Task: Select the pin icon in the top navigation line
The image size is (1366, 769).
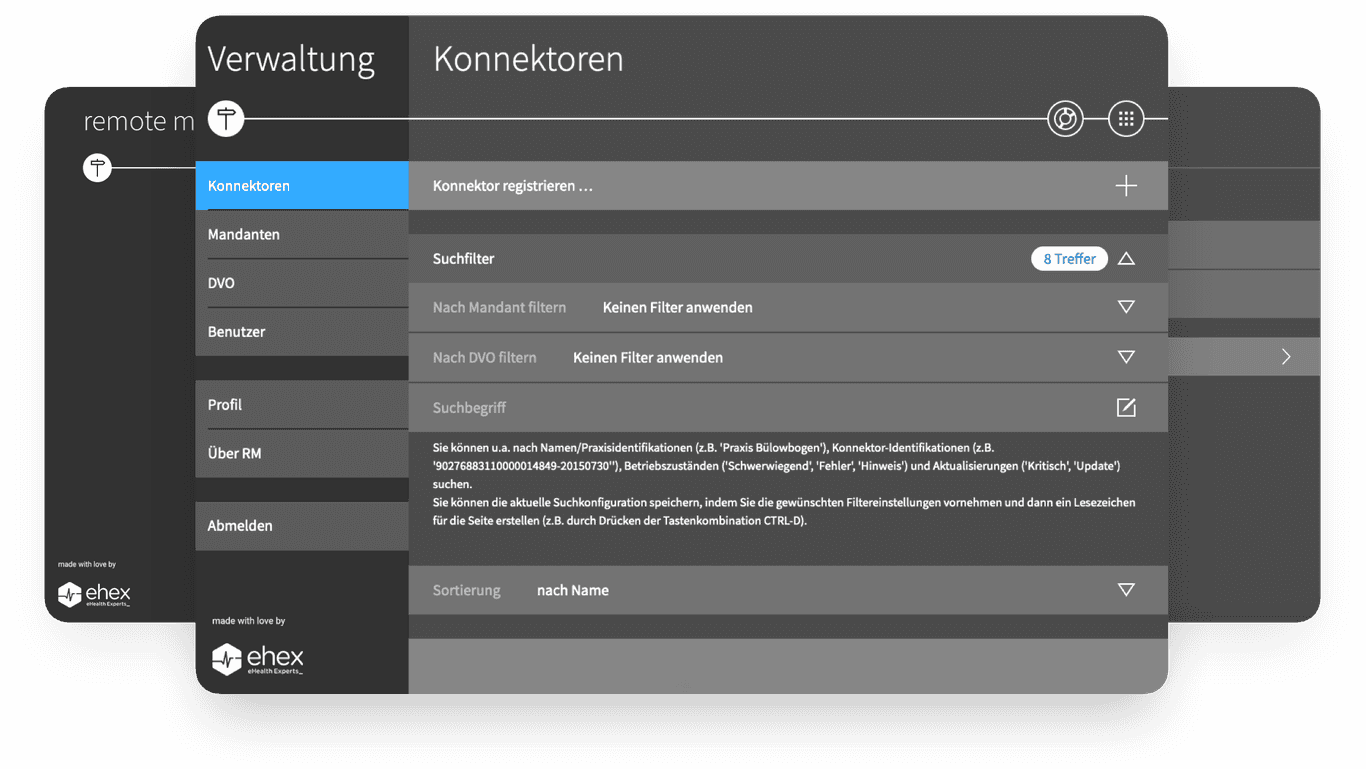Action: [225, 118]
